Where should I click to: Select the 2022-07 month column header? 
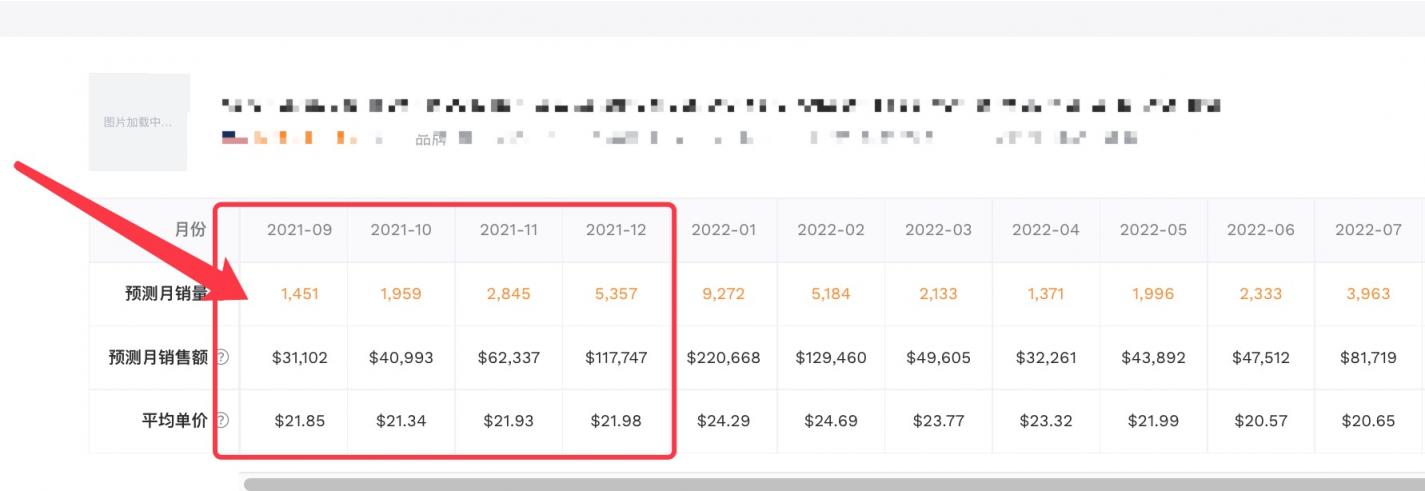pyautogui.click(x=1368, y=230)
